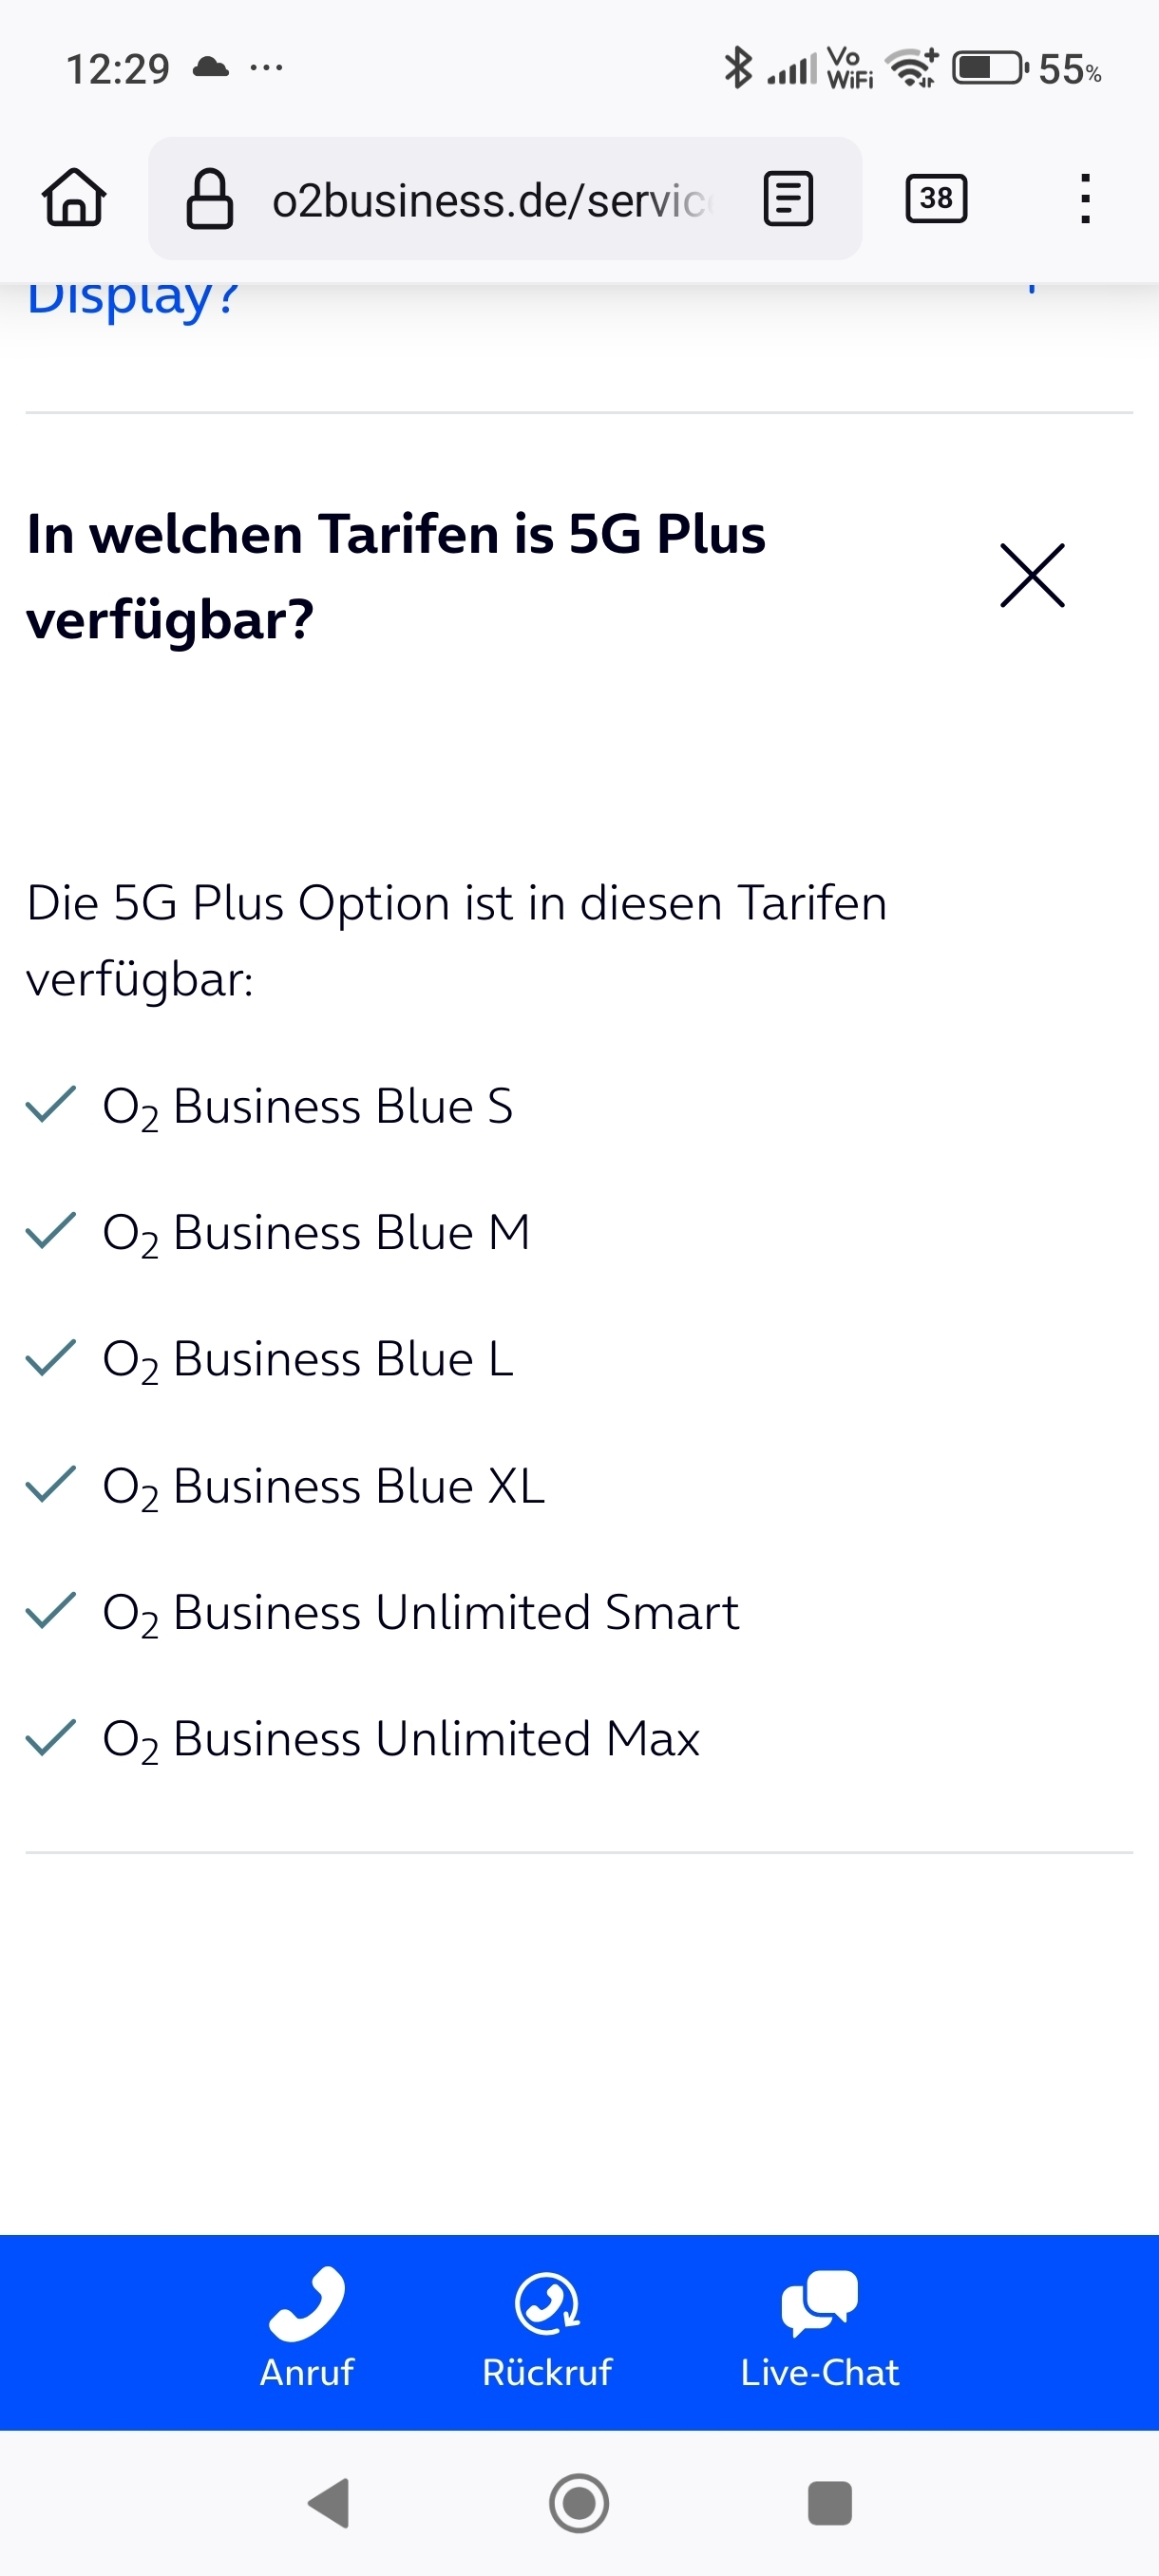
Task: Select the O2 Business Unlimited Max entry
Action: (x=401, y=1739)
